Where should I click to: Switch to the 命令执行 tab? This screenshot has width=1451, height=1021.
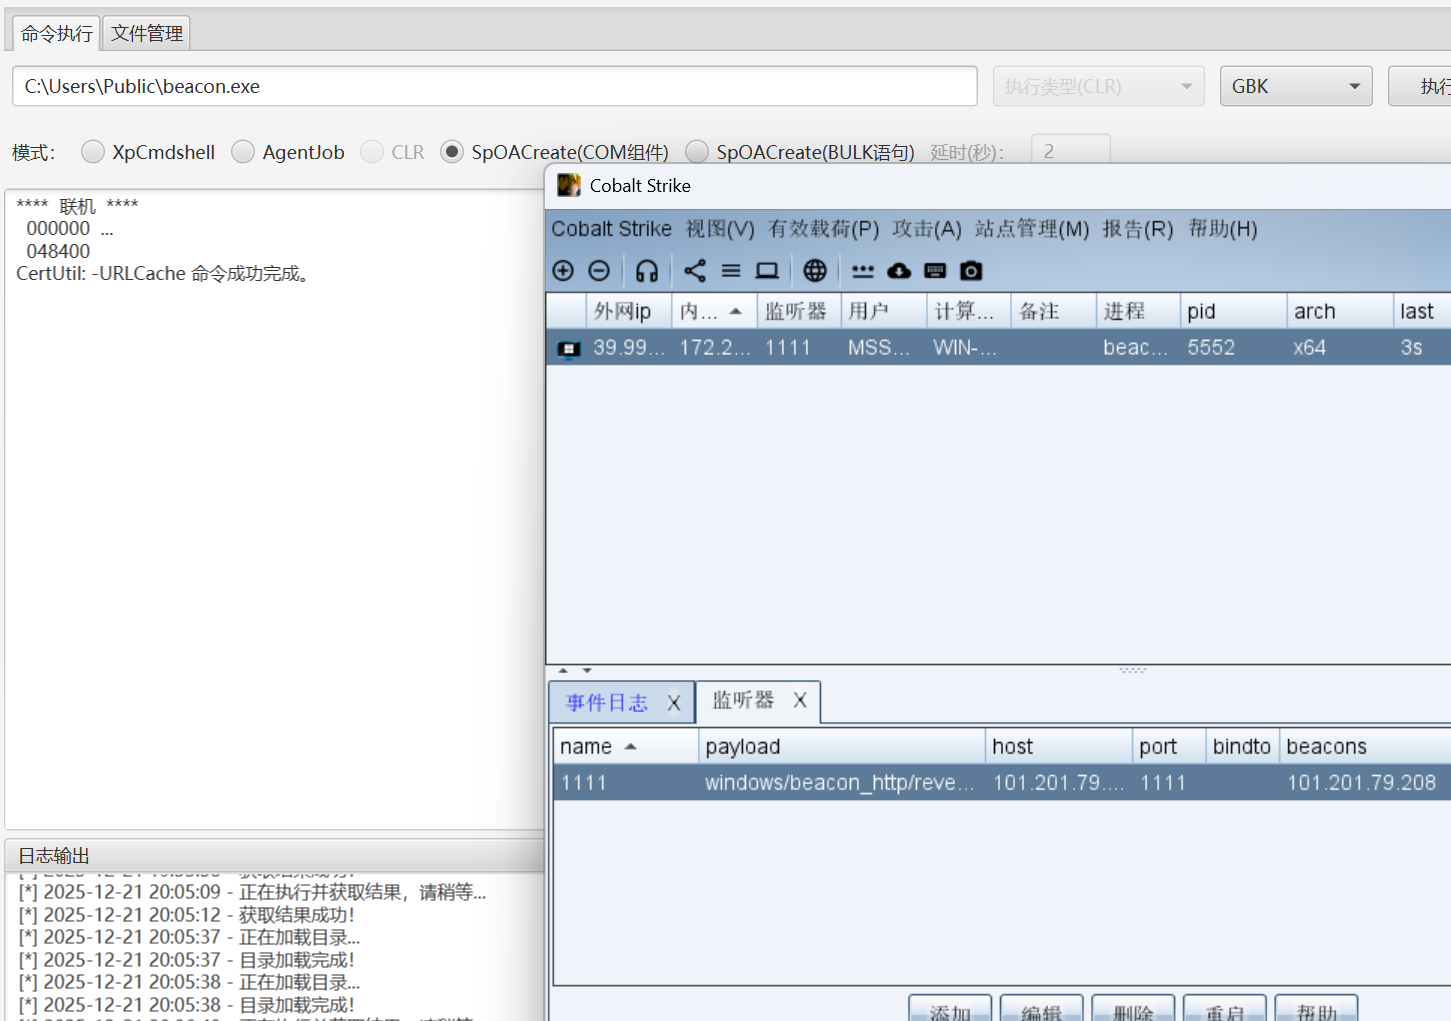57,33
